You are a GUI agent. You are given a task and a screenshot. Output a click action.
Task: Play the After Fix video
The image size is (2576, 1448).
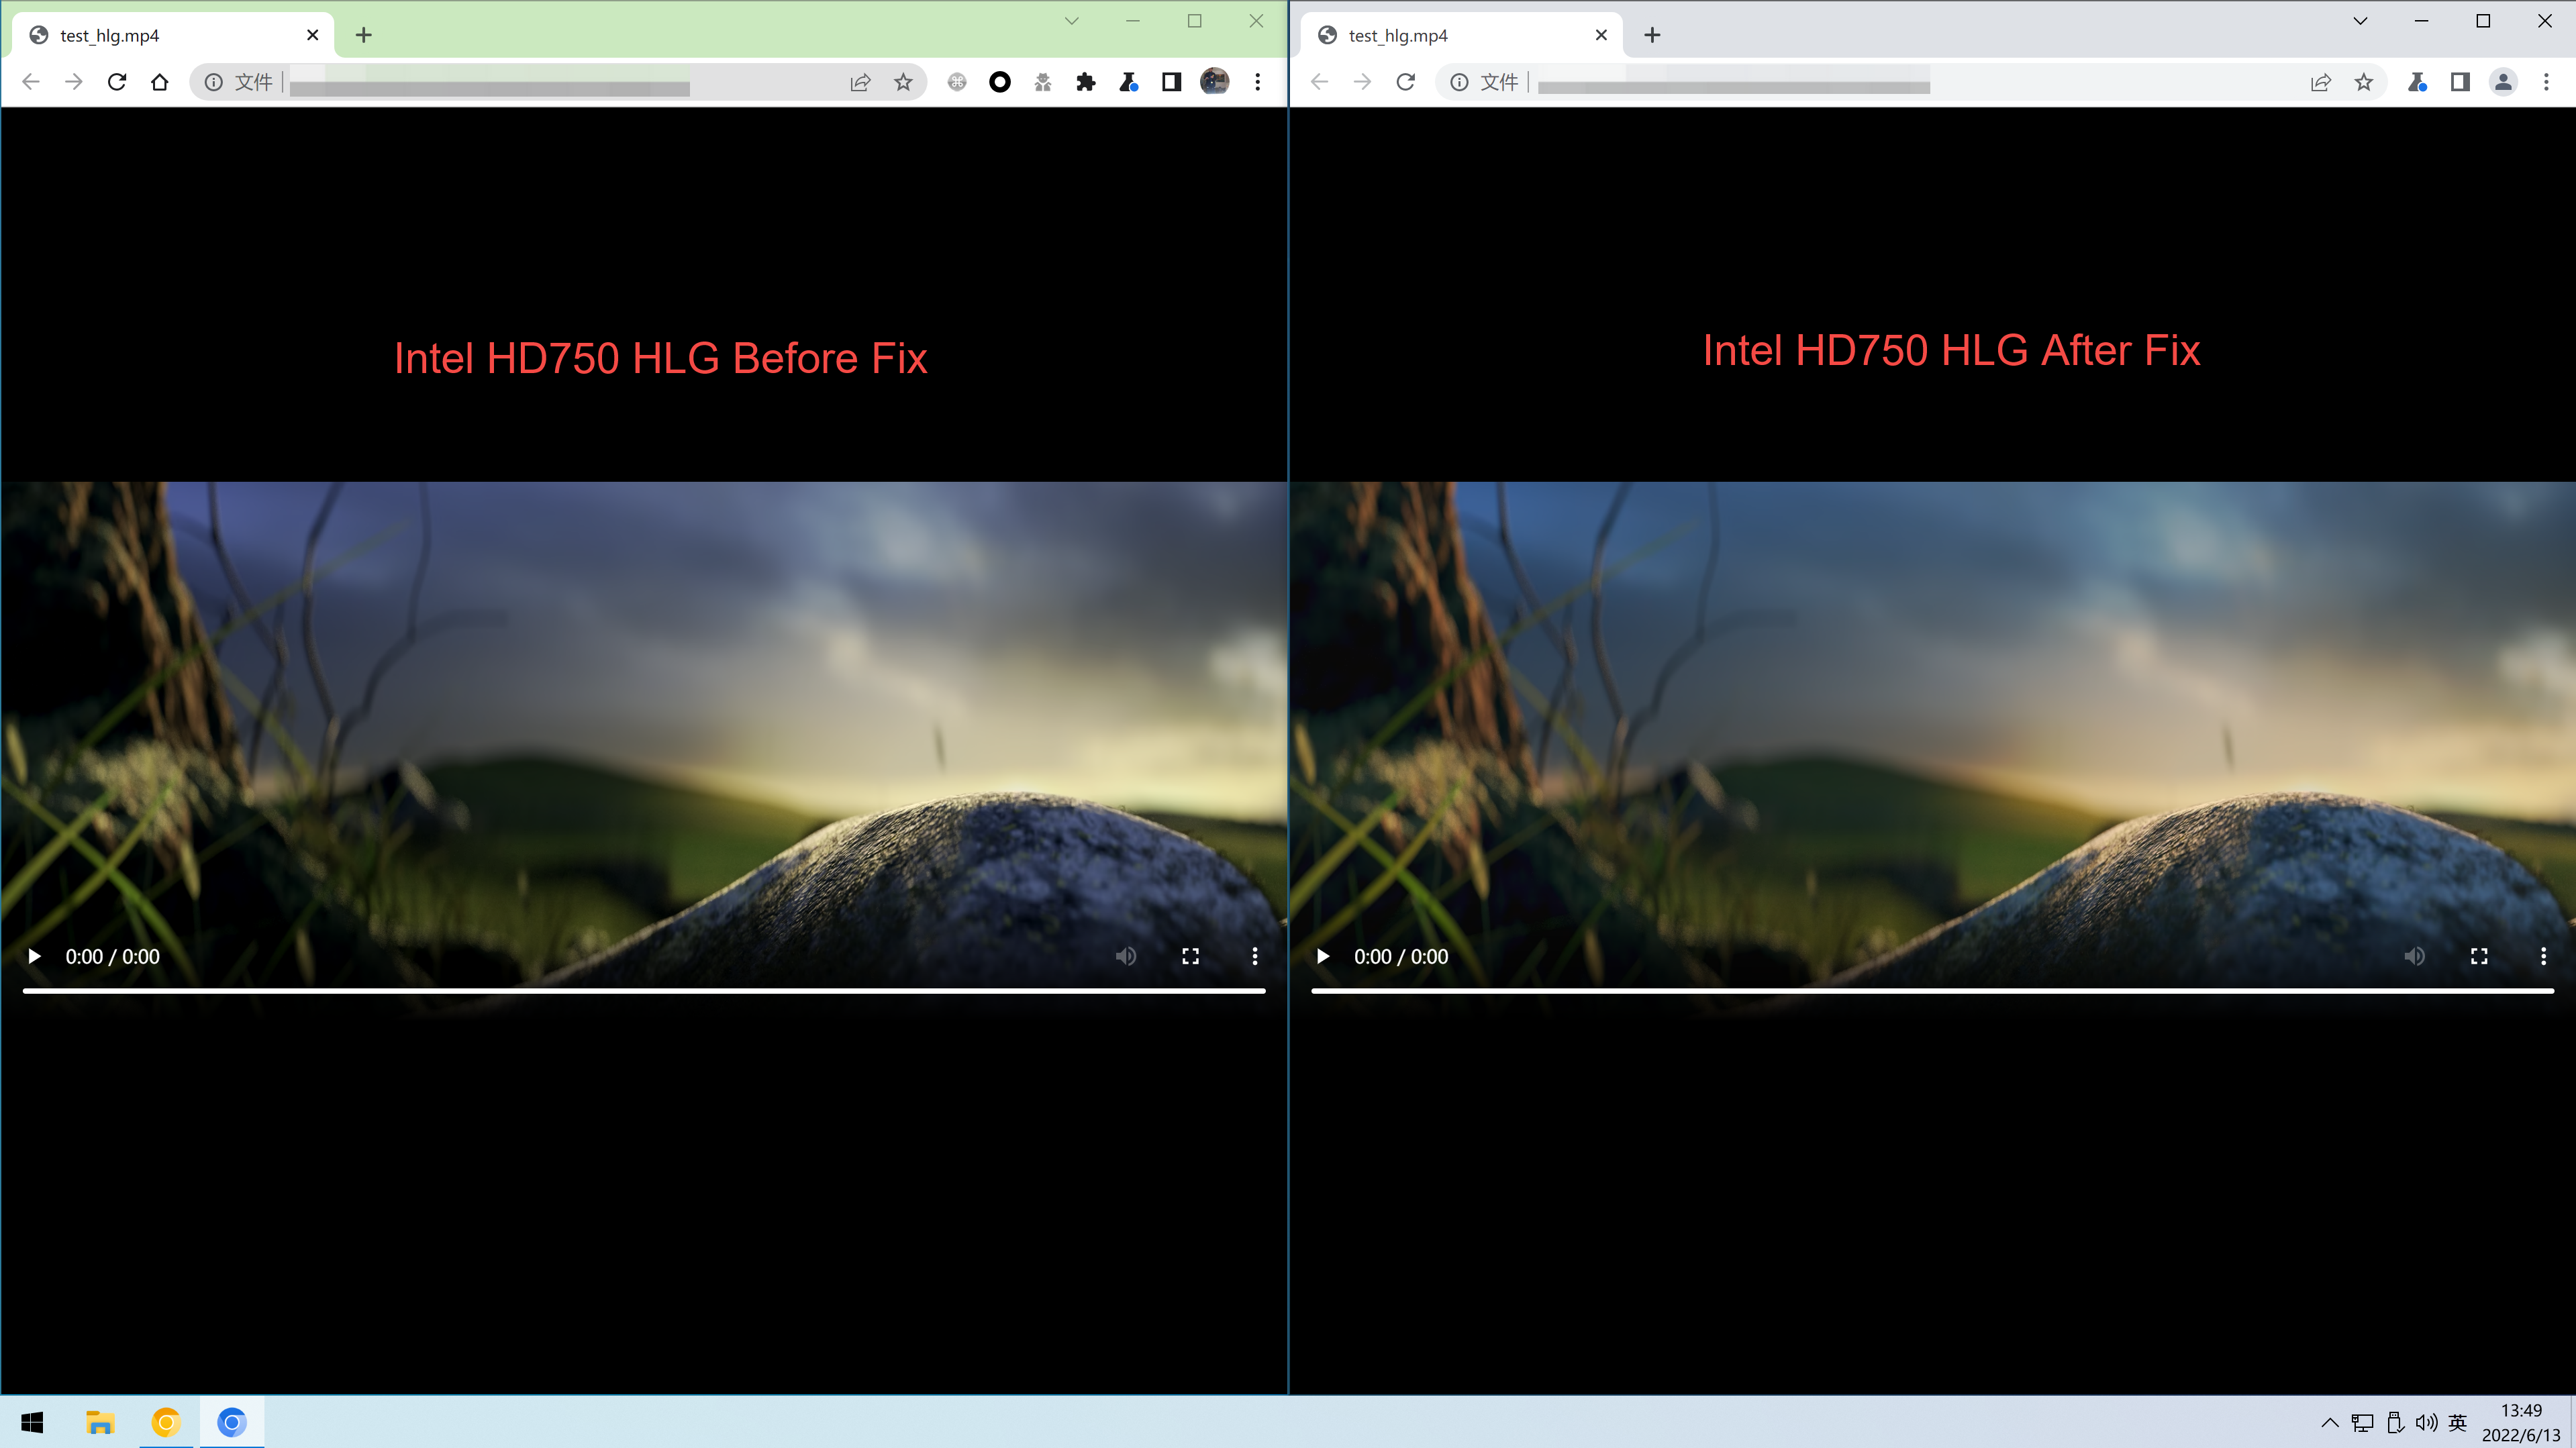click(x=1323, y=956)
